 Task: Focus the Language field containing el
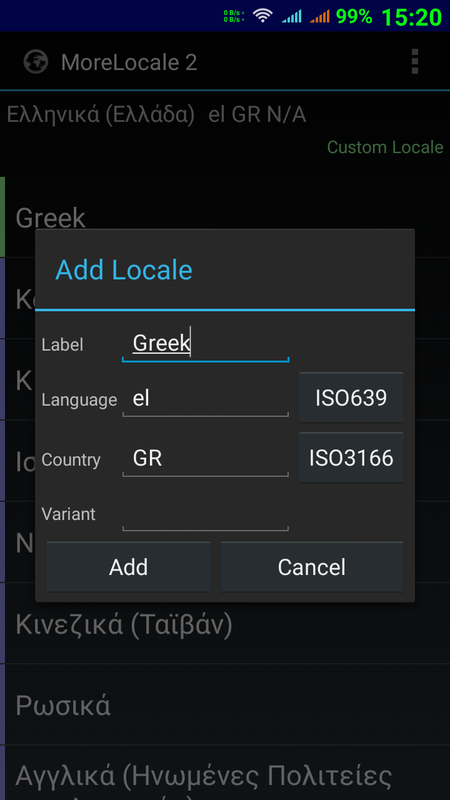tap(206, 399)
